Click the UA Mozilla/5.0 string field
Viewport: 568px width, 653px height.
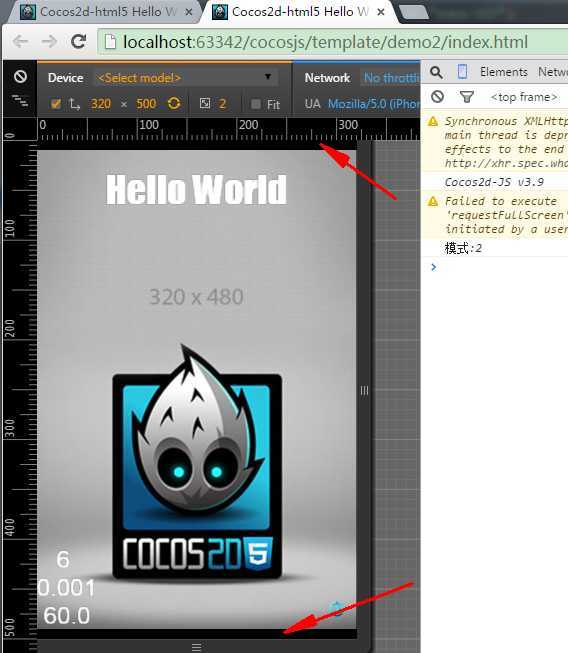pos(374,104)
